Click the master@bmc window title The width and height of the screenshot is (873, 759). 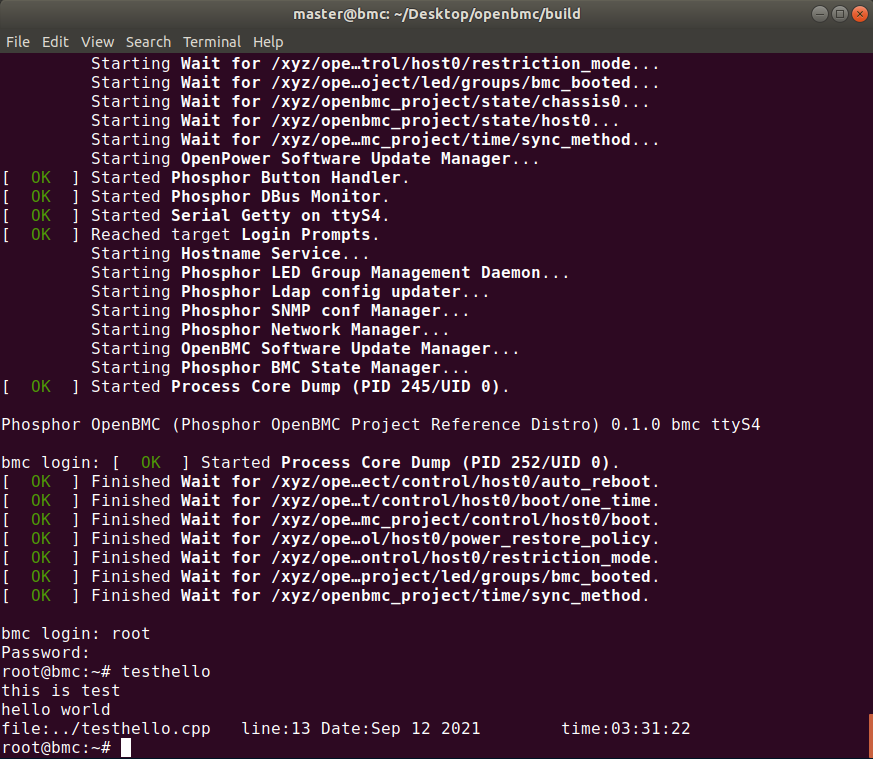(x=436, y=13)
